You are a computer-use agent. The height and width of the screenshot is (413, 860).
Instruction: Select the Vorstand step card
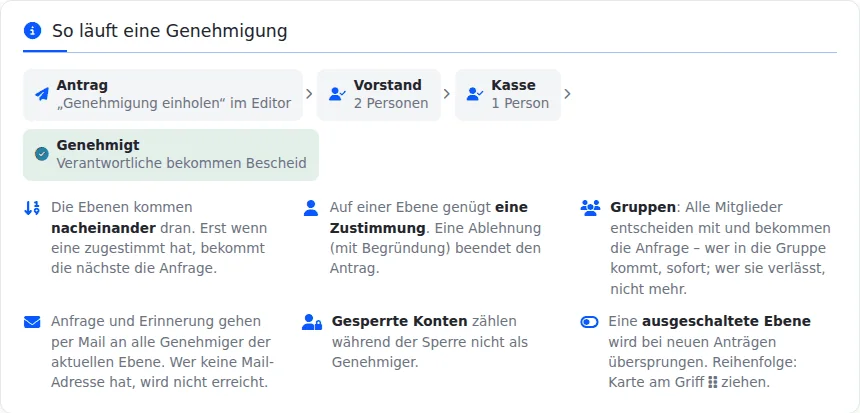point(379,95)
